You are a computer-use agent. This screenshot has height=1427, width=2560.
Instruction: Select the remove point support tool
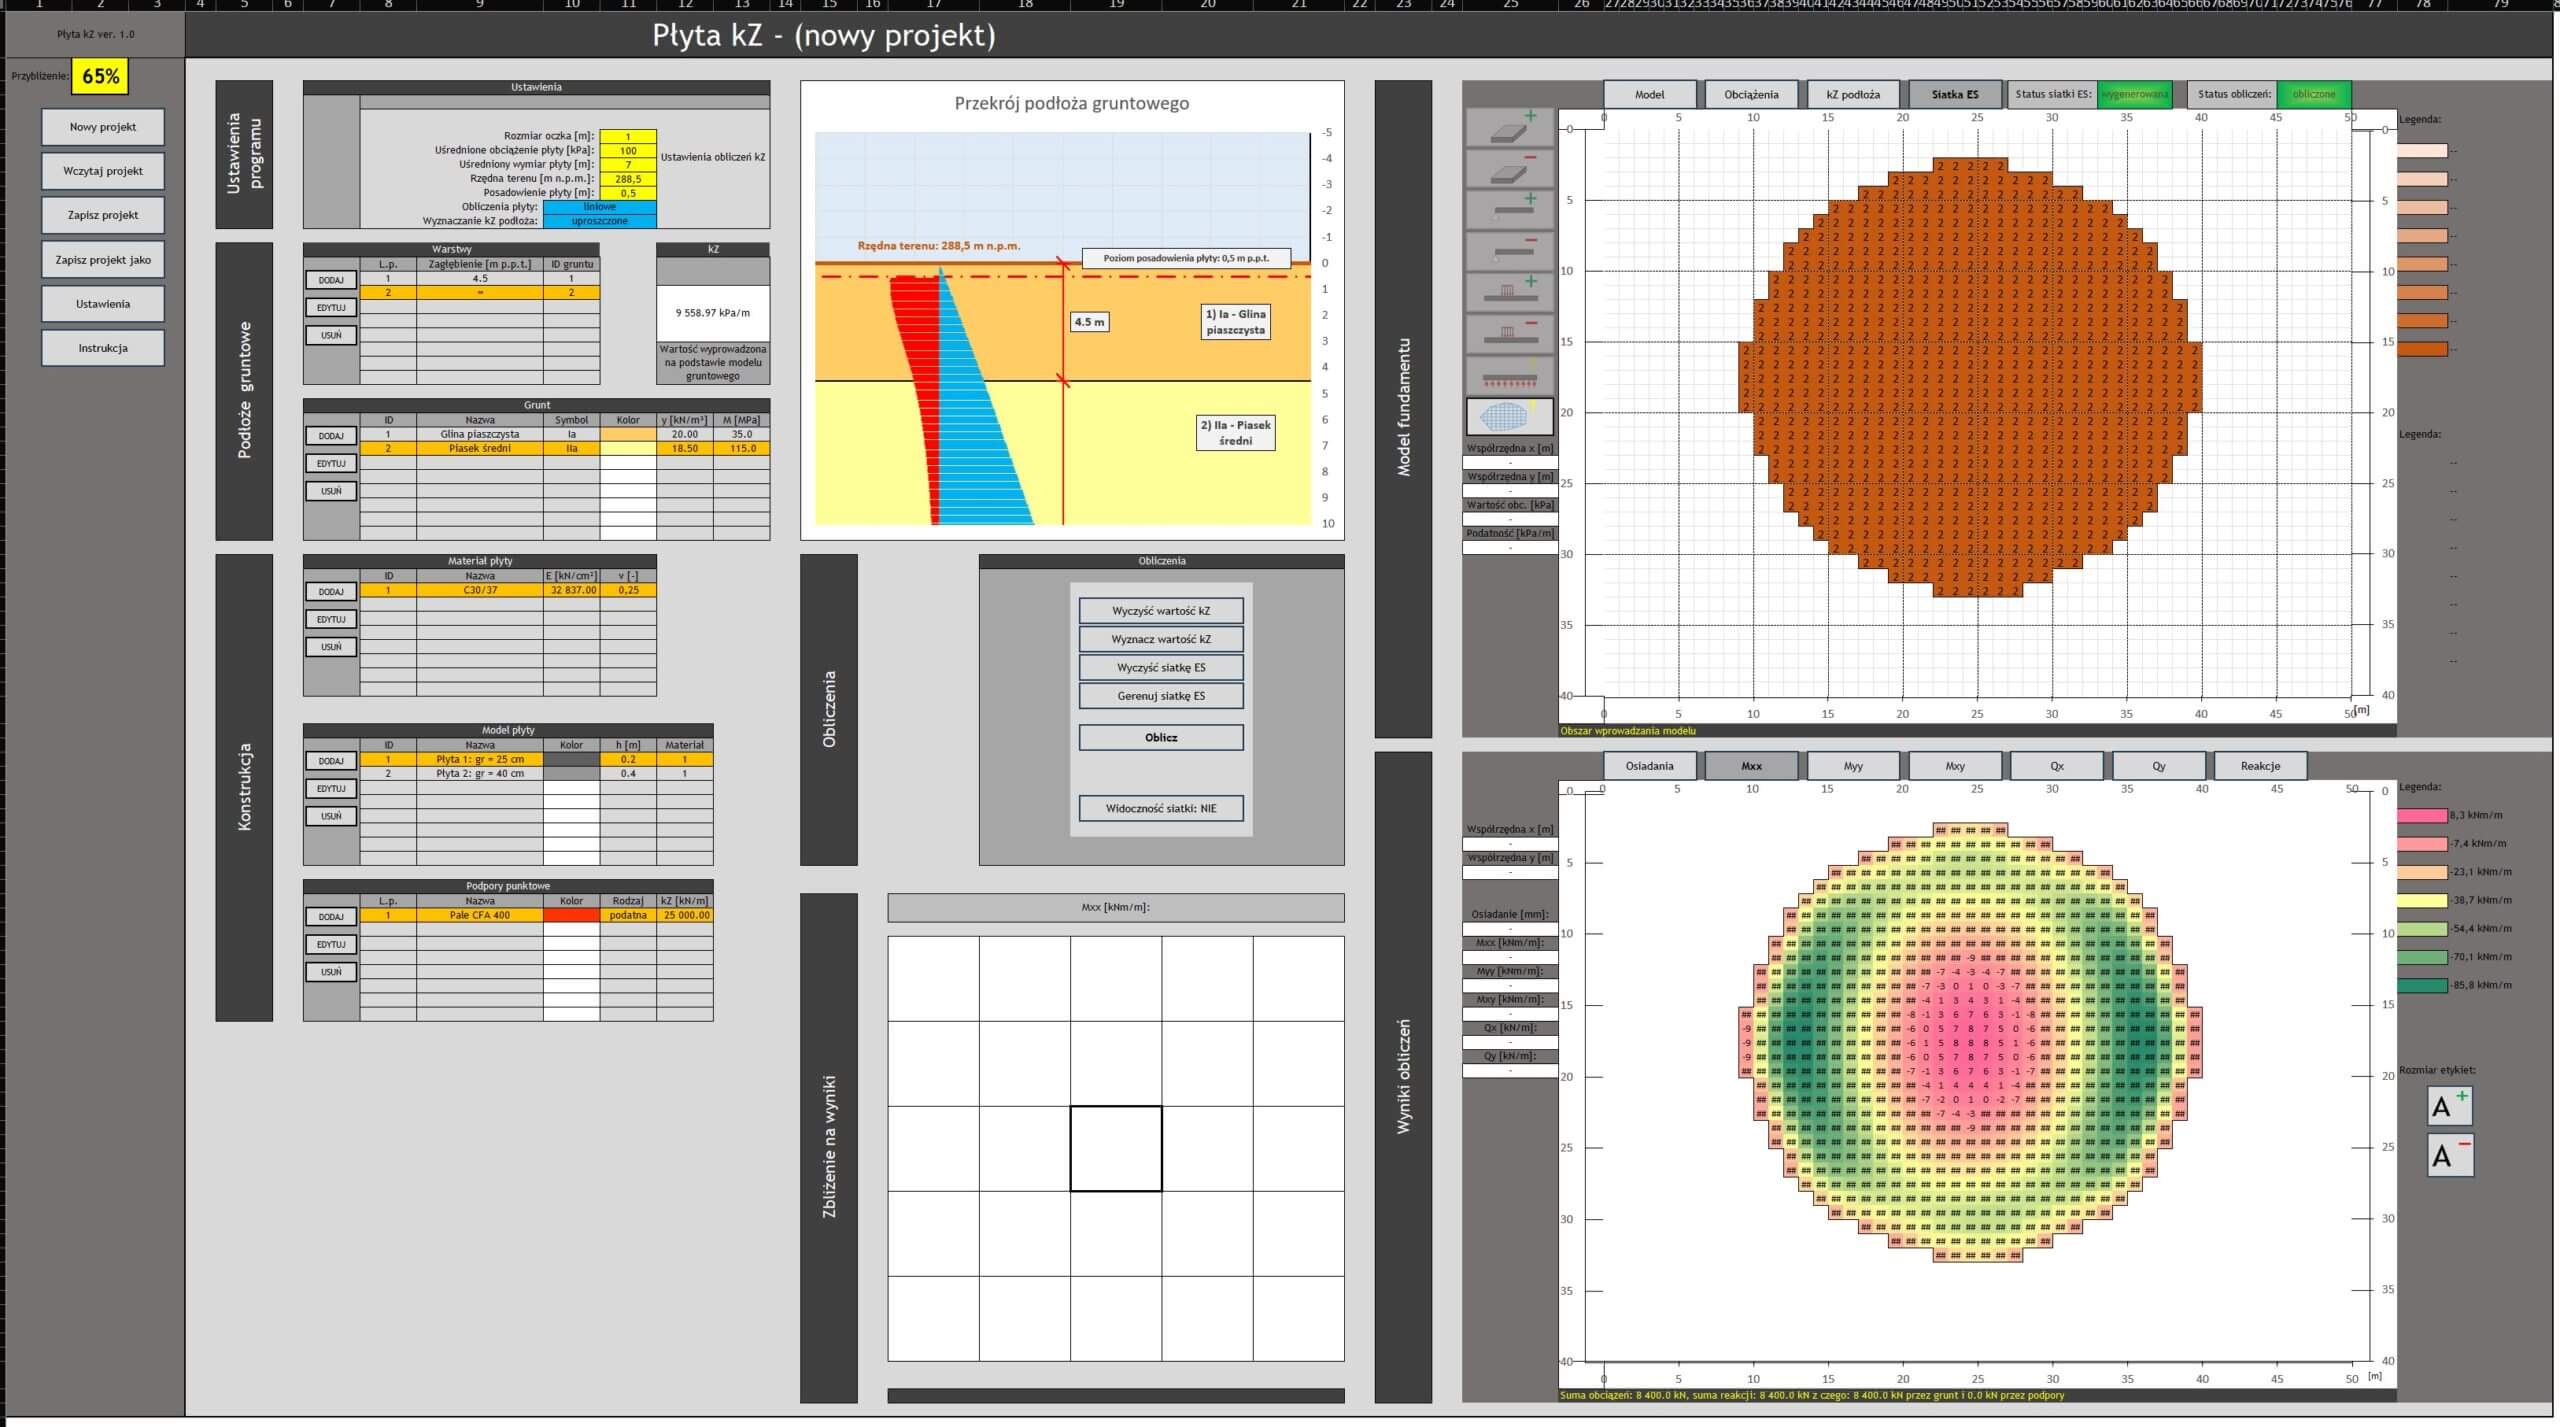click(1509, 252)
